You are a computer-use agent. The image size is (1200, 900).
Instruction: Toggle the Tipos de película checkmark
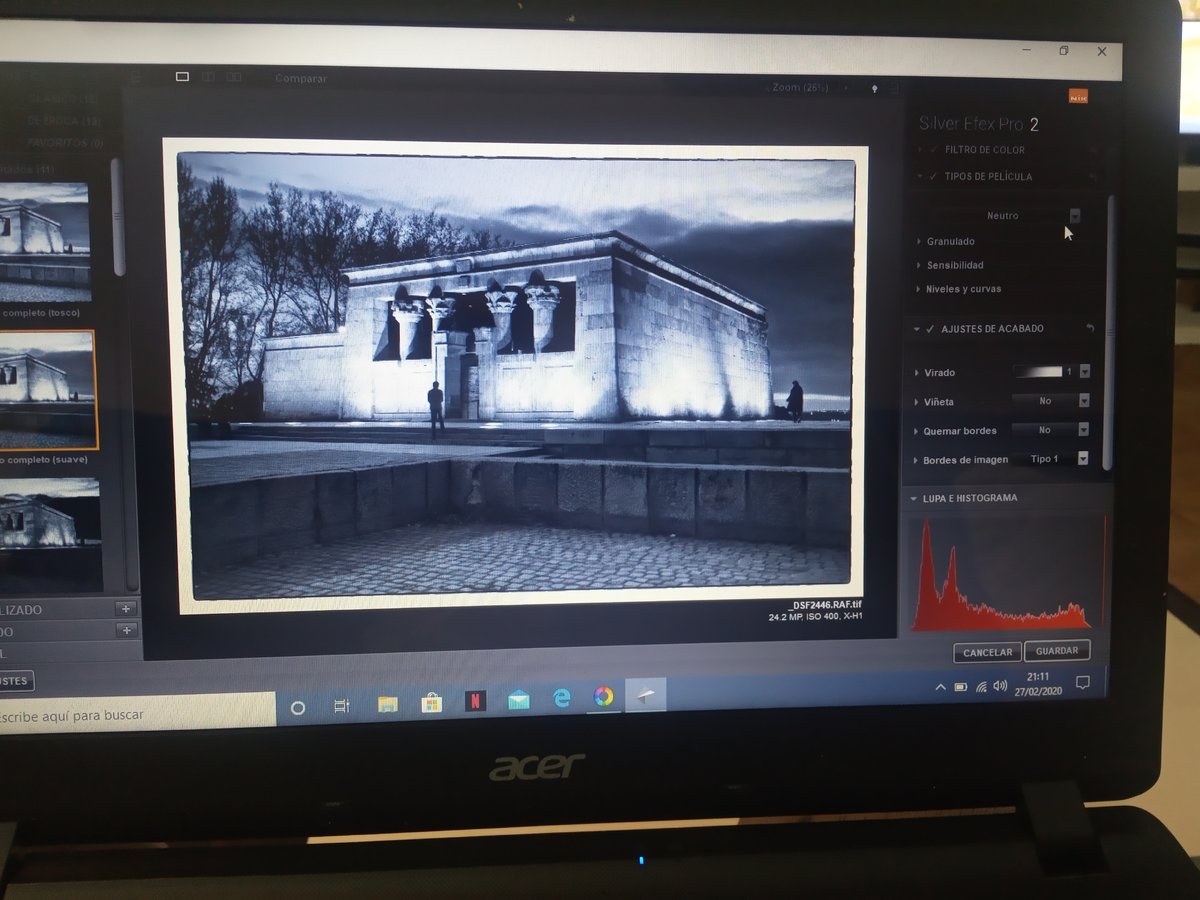pyautogui.click(x=934, y=176)
